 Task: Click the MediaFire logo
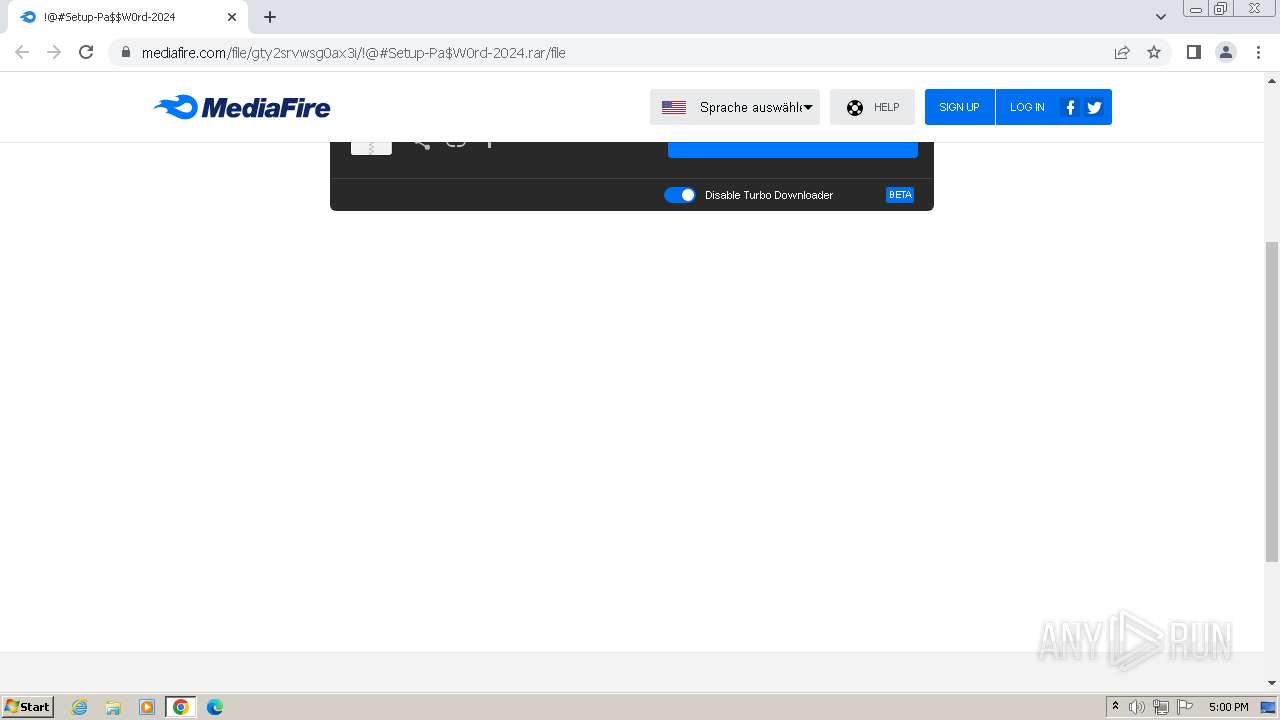(242, 107)
